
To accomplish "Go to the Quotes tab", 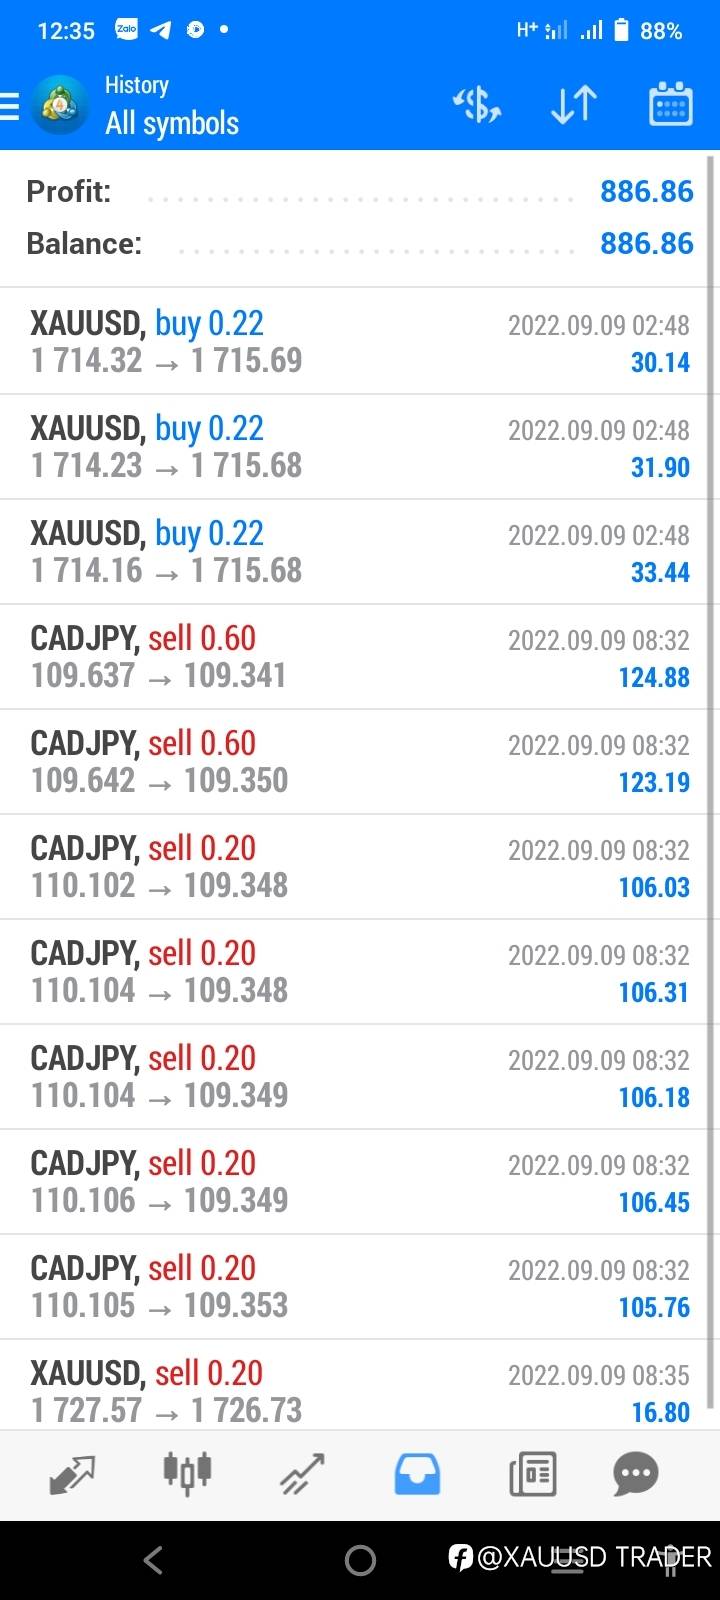I will point(72,1474).
